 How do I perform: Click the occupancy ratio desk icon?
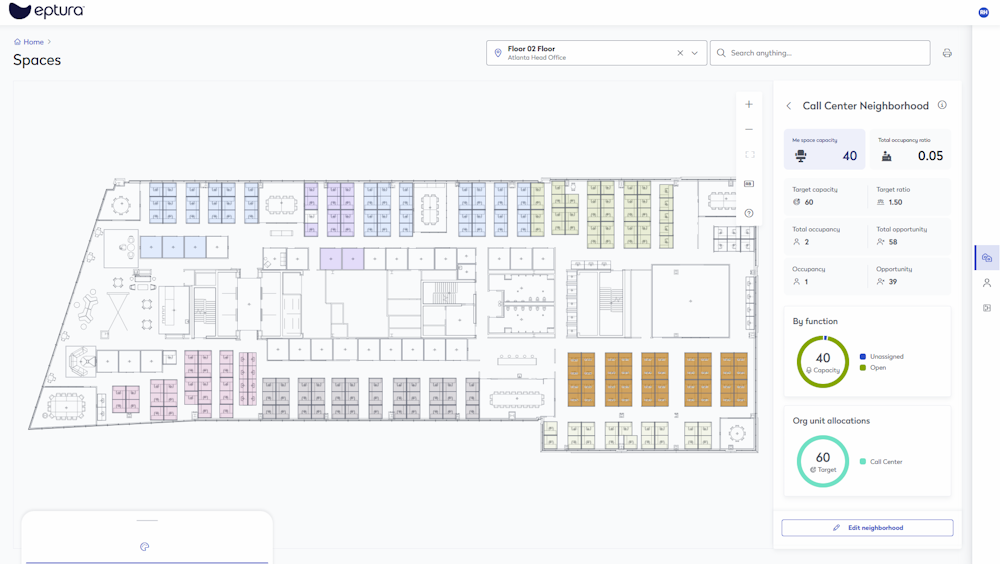[886, 156]
